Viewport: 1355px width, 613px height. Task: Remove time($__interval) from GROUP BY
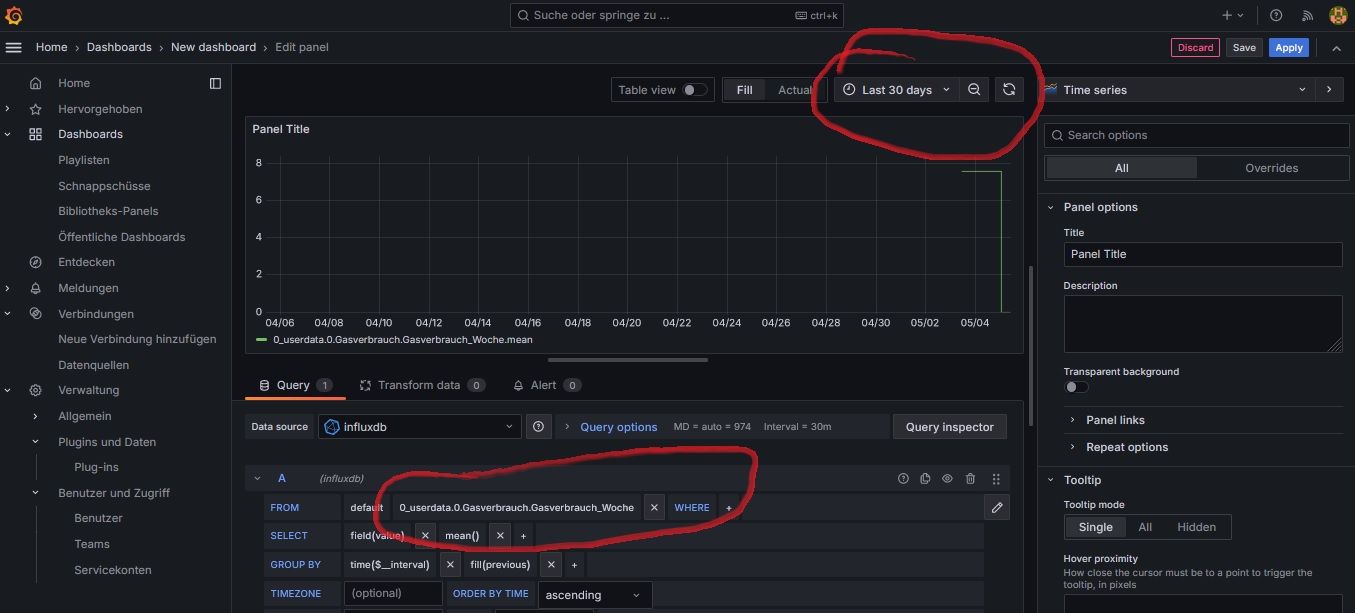click(450, 565)
